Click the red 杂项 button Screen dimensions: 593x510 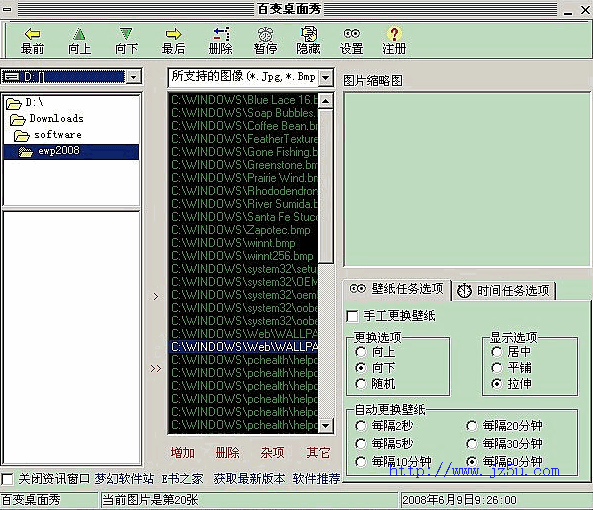(x=272, y=453)
